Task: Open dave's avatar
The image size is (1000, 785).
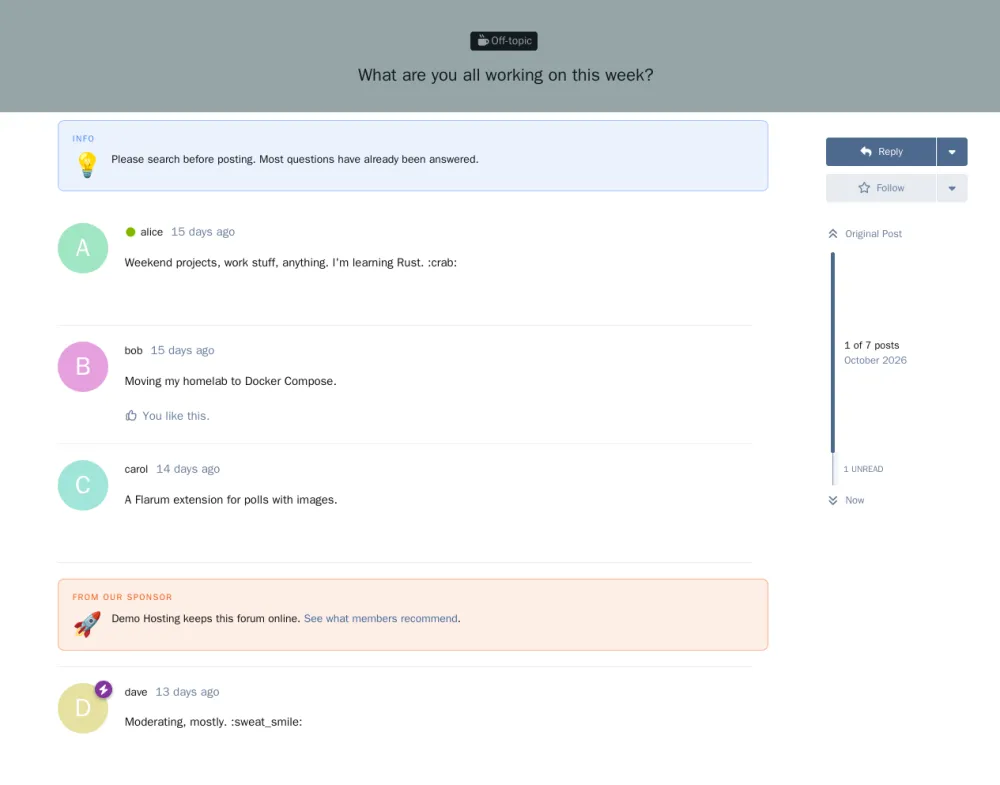Action: [83, 708]
